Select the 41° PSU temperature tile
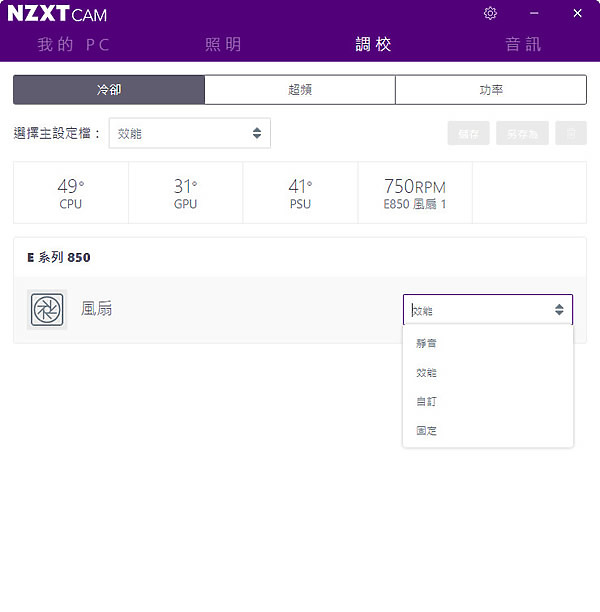 point(300,193)
